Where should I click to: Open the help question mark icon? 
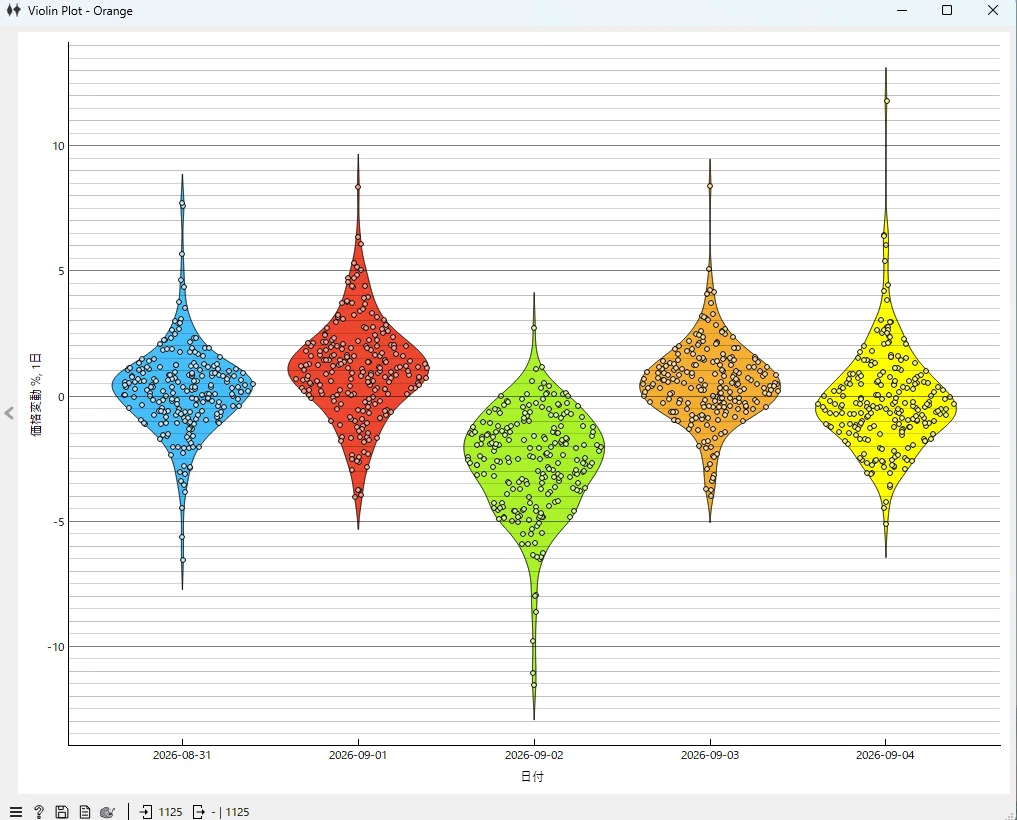pos(39,812)
